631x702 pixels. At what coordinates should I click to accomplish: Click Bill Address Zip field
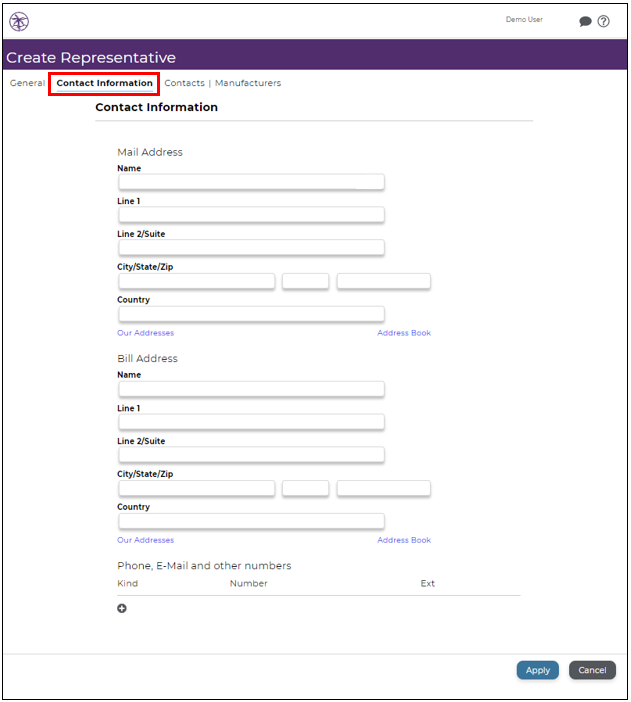(384, 488)
